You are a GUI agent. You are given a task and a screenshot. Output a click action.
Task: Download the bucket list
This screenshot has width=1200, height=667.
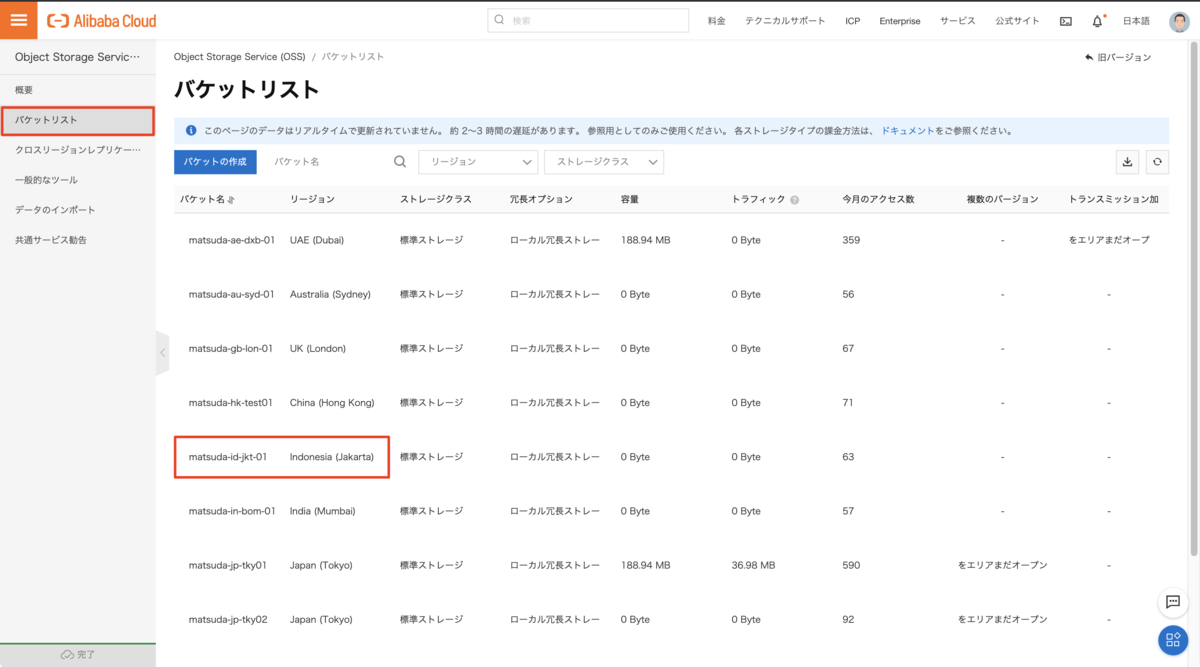click(1128, 162)
